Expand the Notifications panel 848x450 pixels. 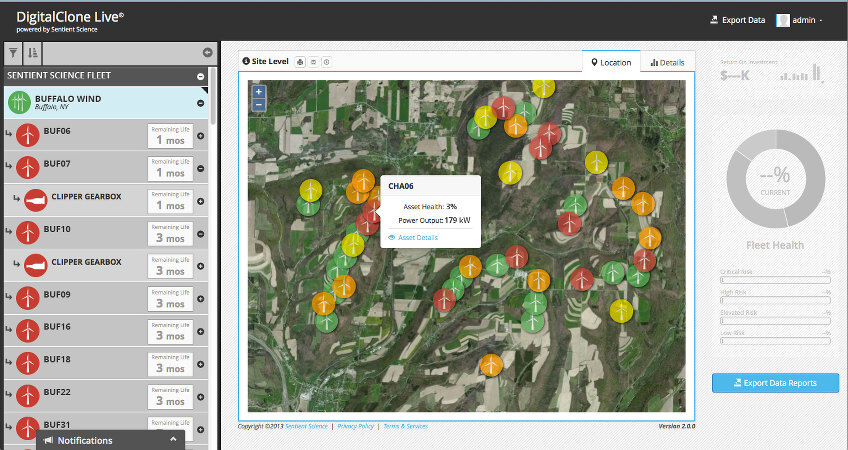[x=173, y=440]
